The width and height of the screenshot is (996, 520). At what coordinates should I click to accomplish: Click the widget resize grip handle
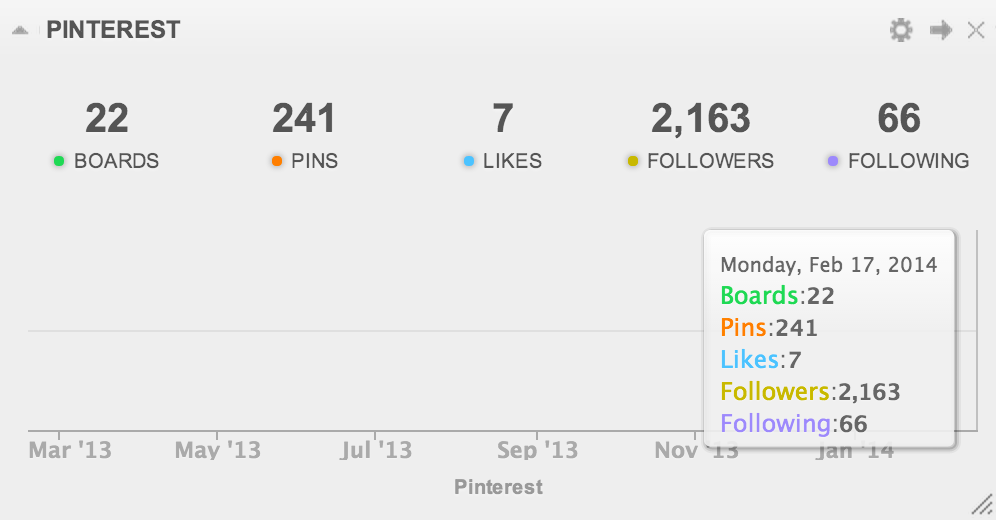point(983,505)
